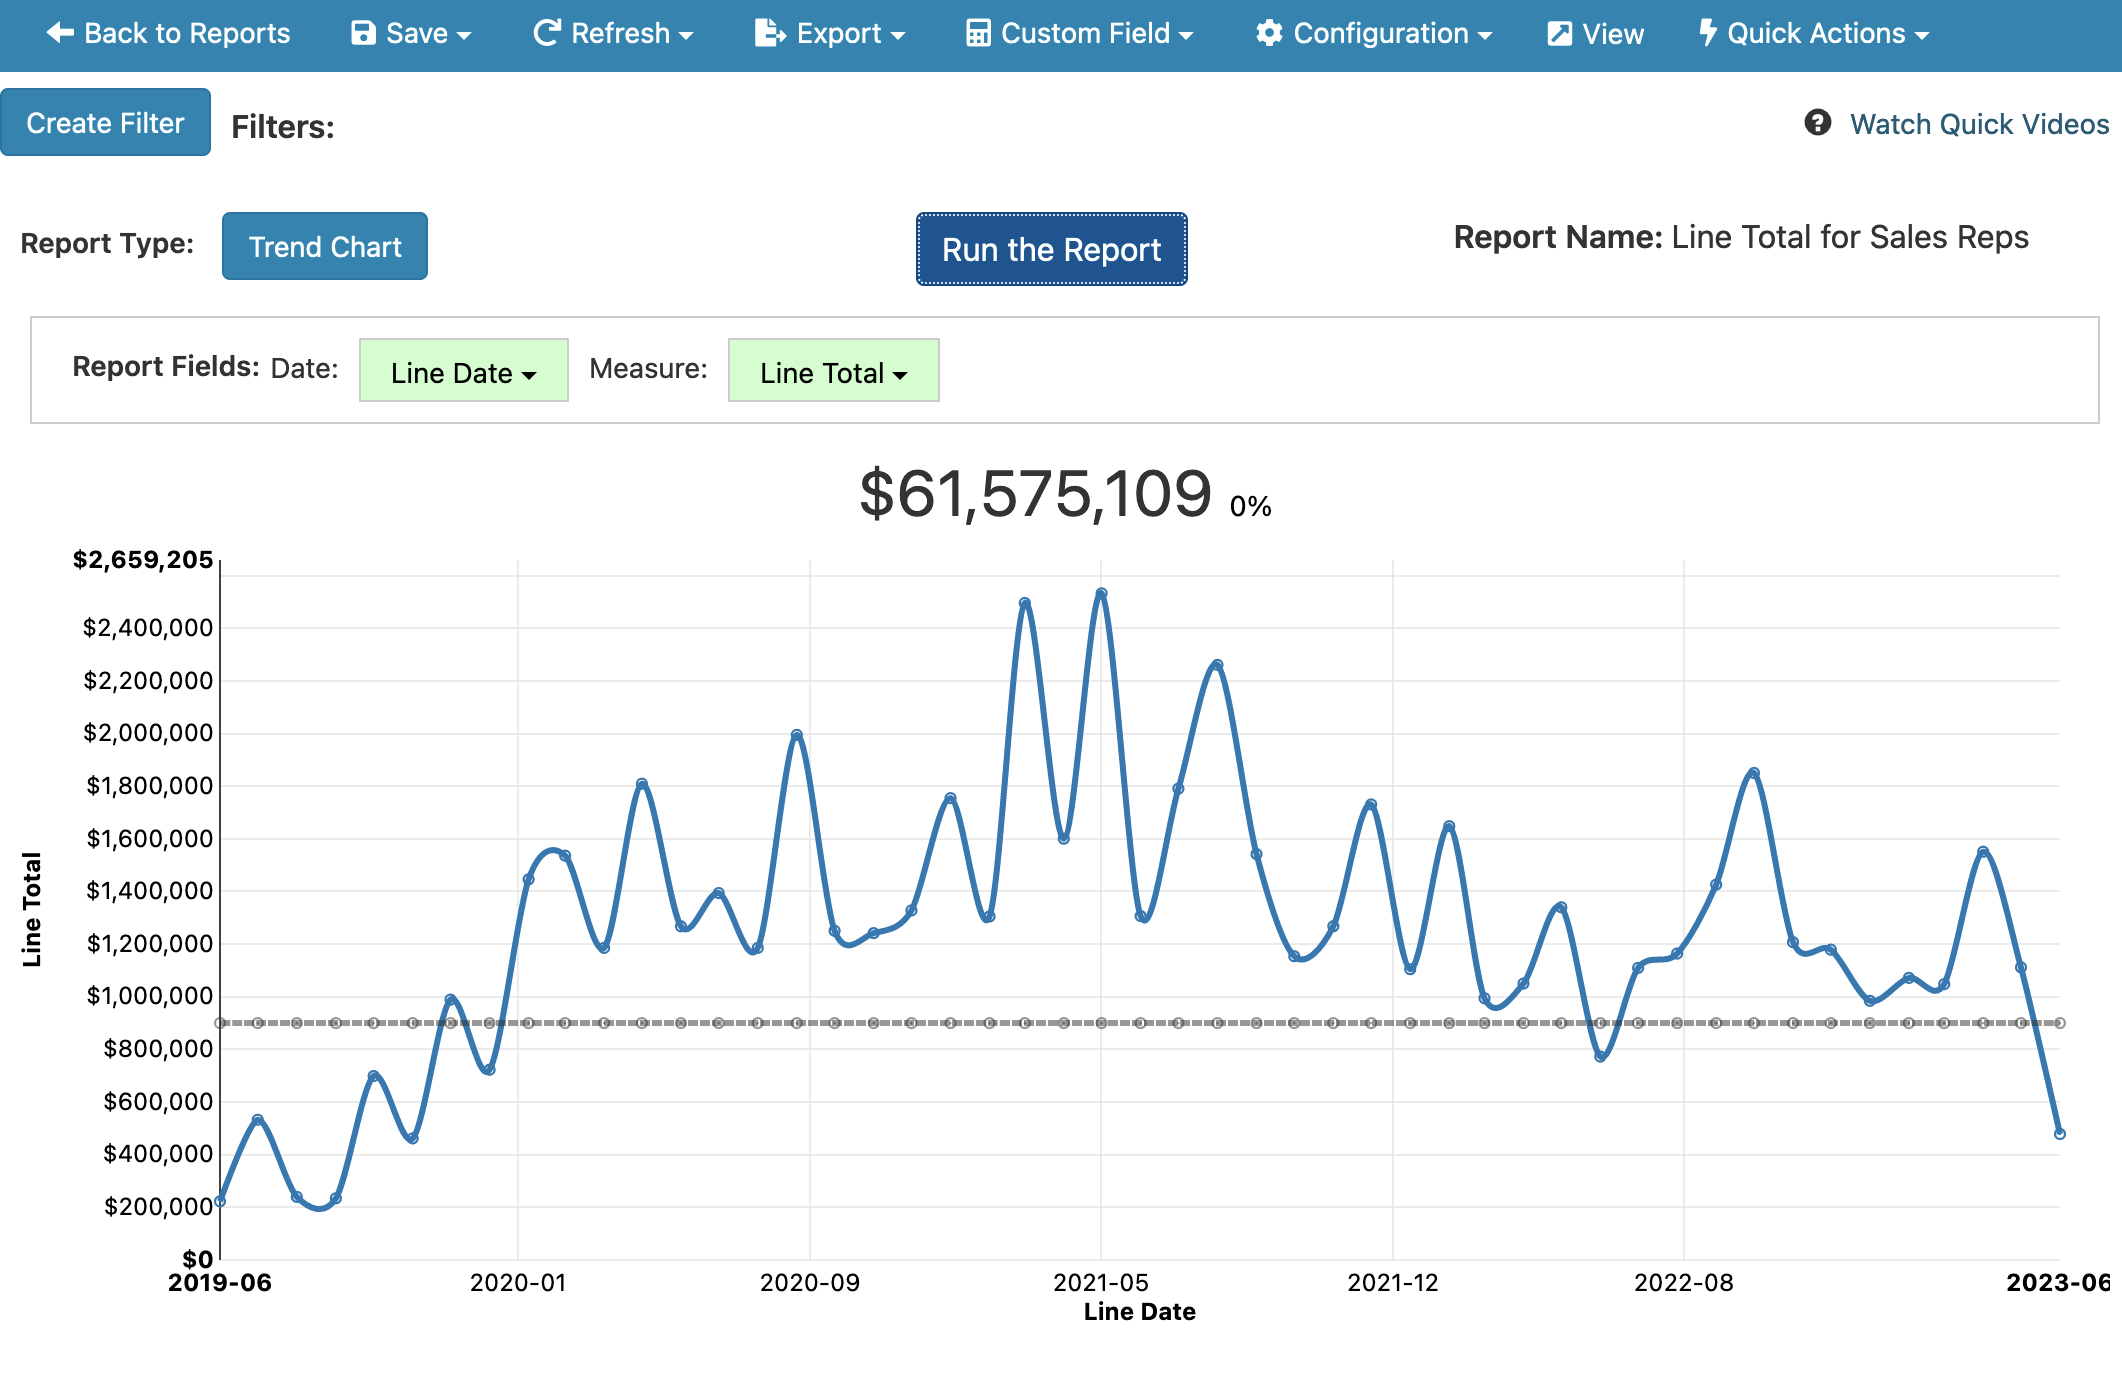Click the Refresh circular arrow icon
The width and height of the screenshot is (2122, 1384).
point(546,33)
